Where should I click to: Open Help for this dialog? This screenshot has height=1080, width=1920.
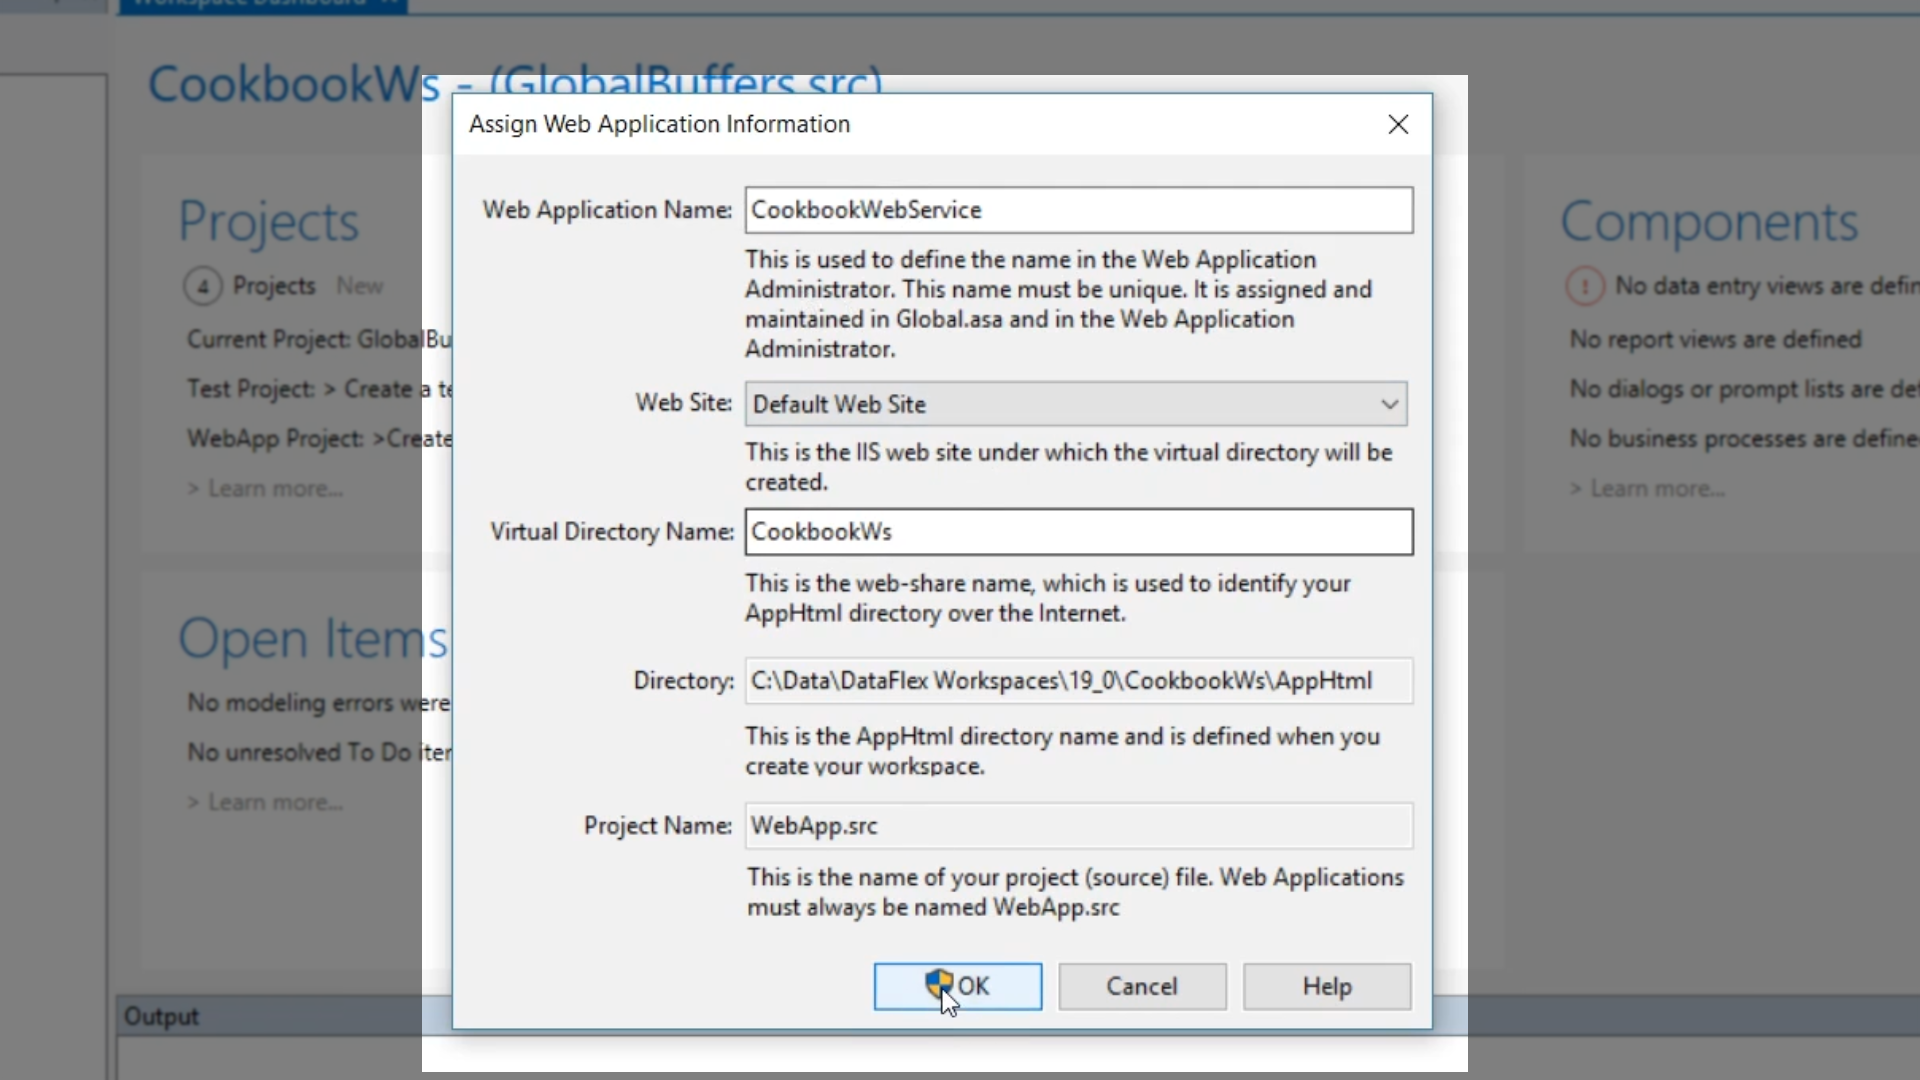pos(1326,986)
